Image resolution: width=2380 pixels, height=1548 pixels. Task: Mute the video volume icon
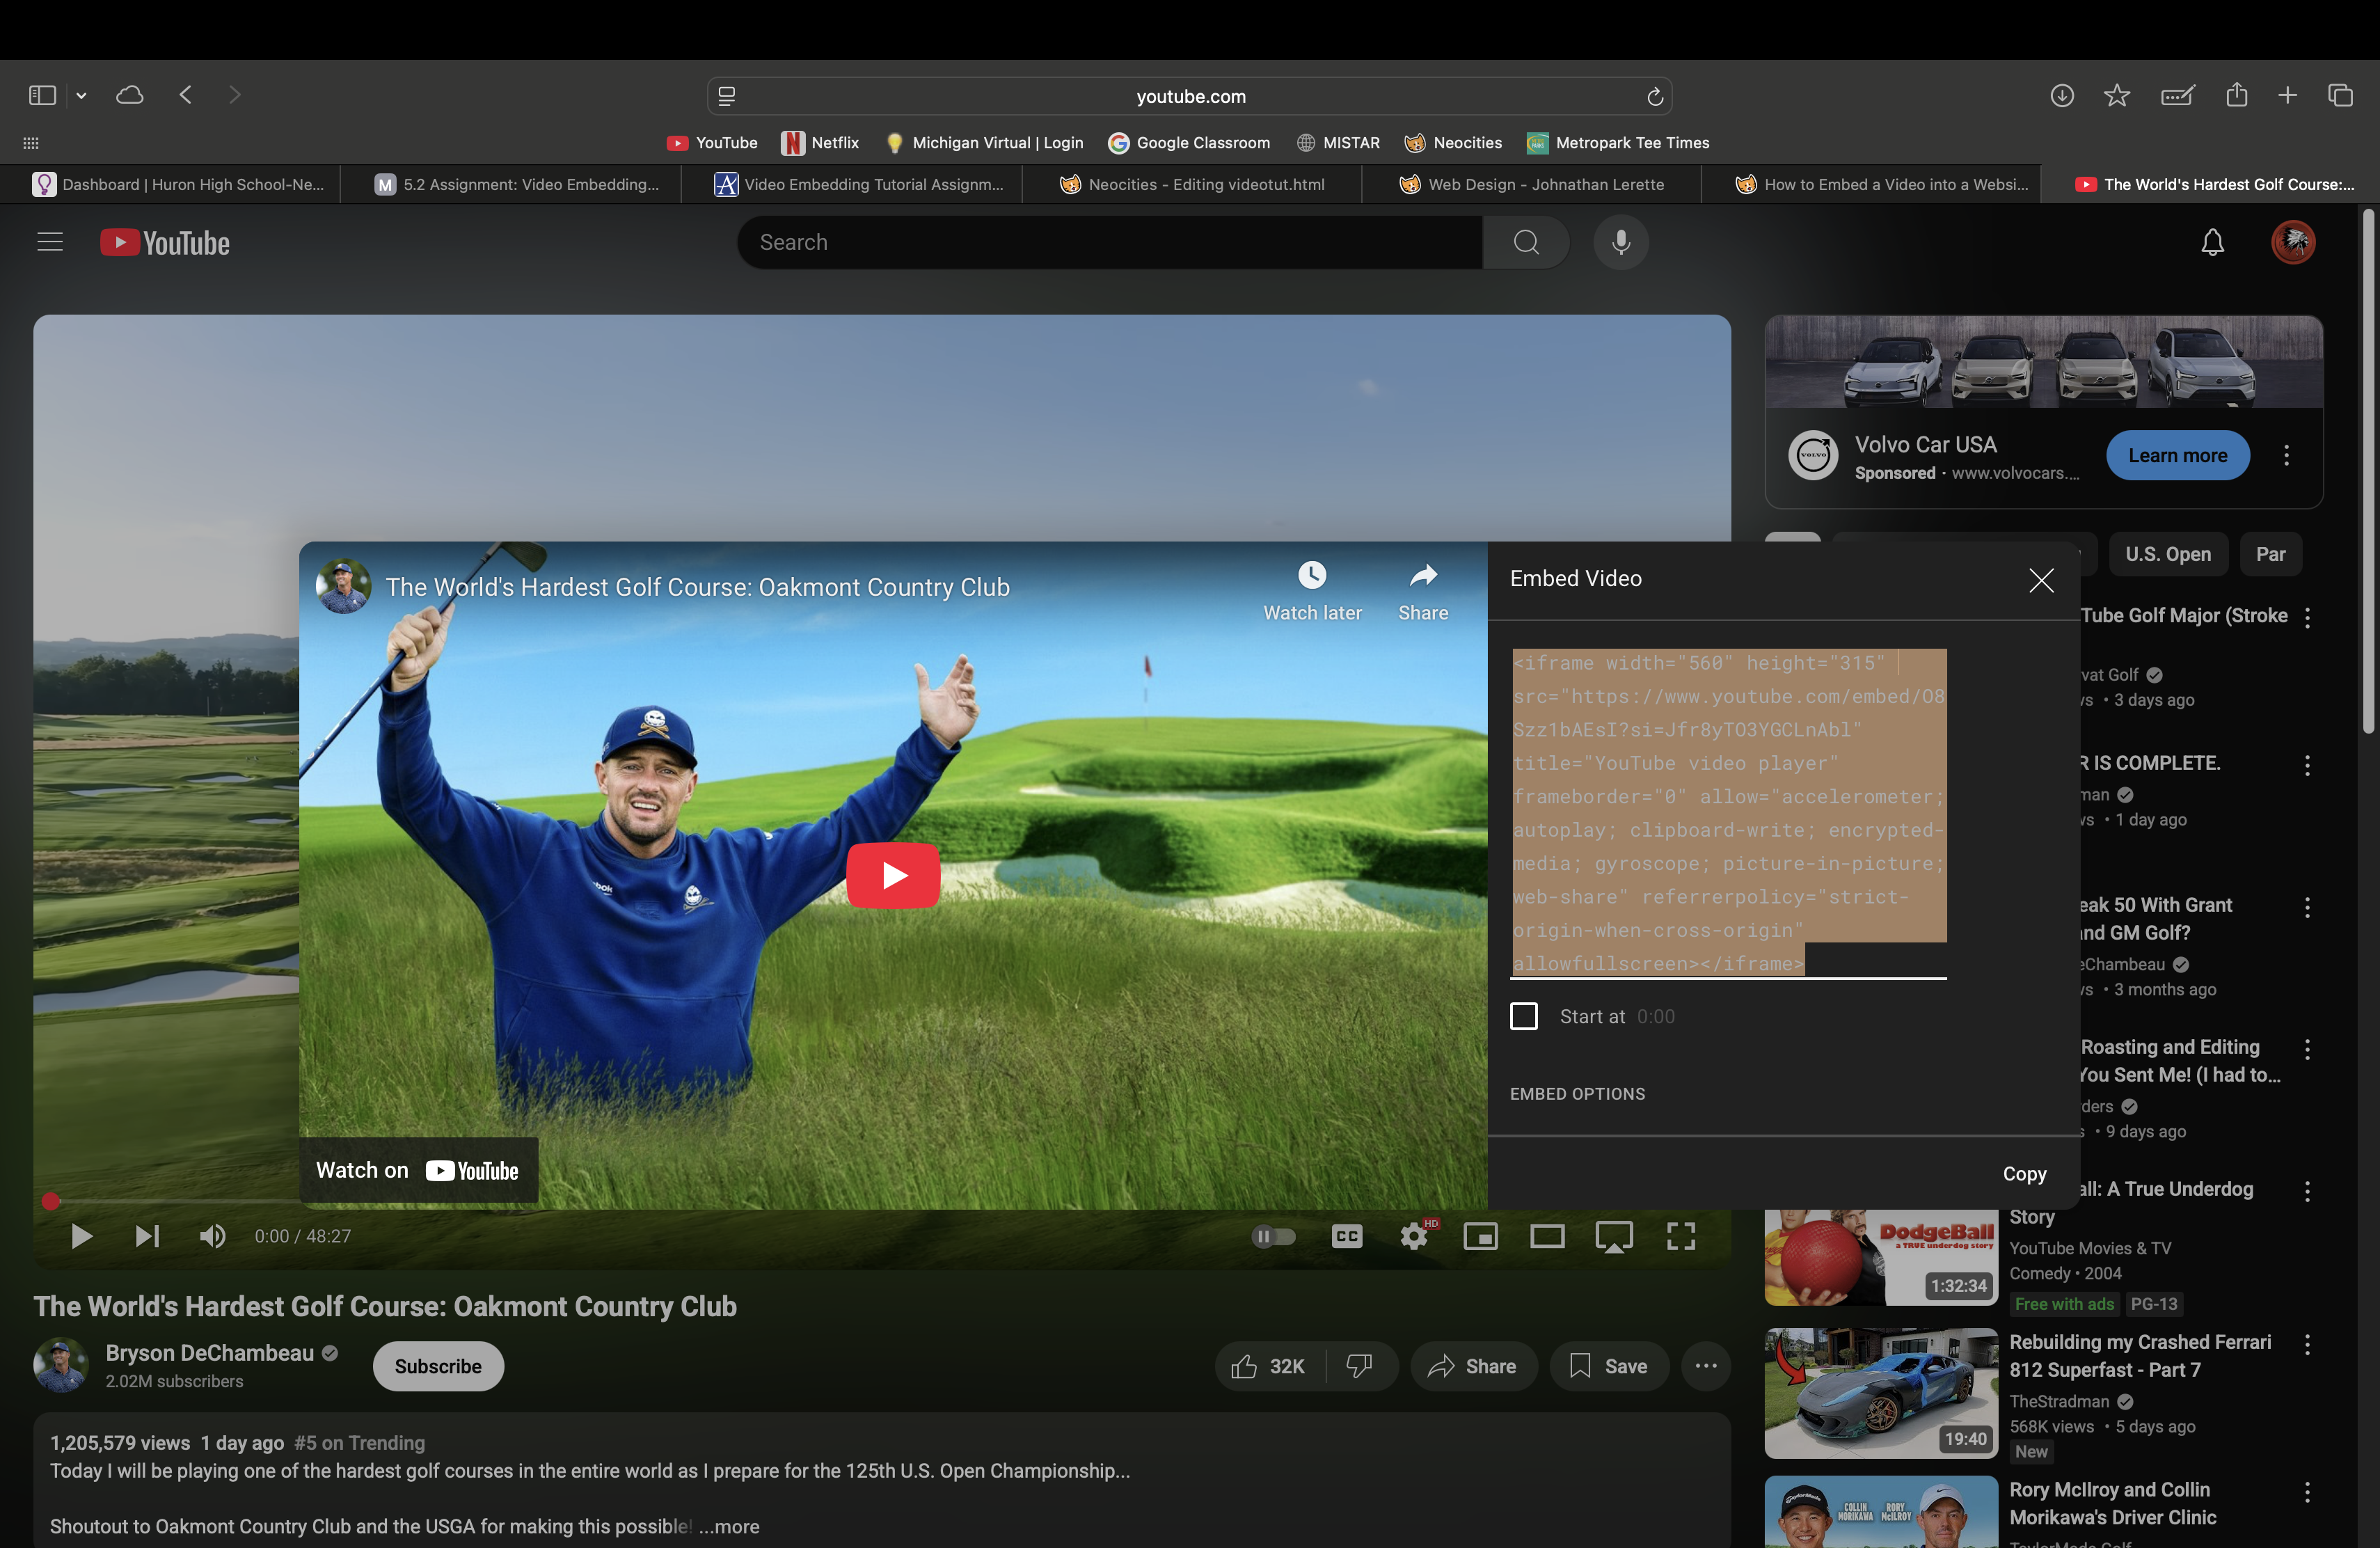pyautogui.click(x=212, y=1236)
